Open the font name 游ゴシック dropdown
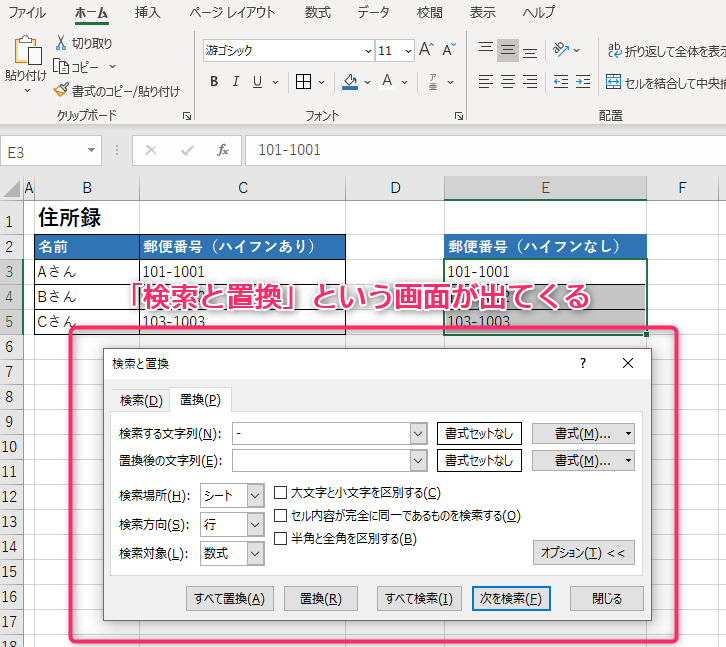Screen dimensions: 726x647 click(x=366, y=50)
